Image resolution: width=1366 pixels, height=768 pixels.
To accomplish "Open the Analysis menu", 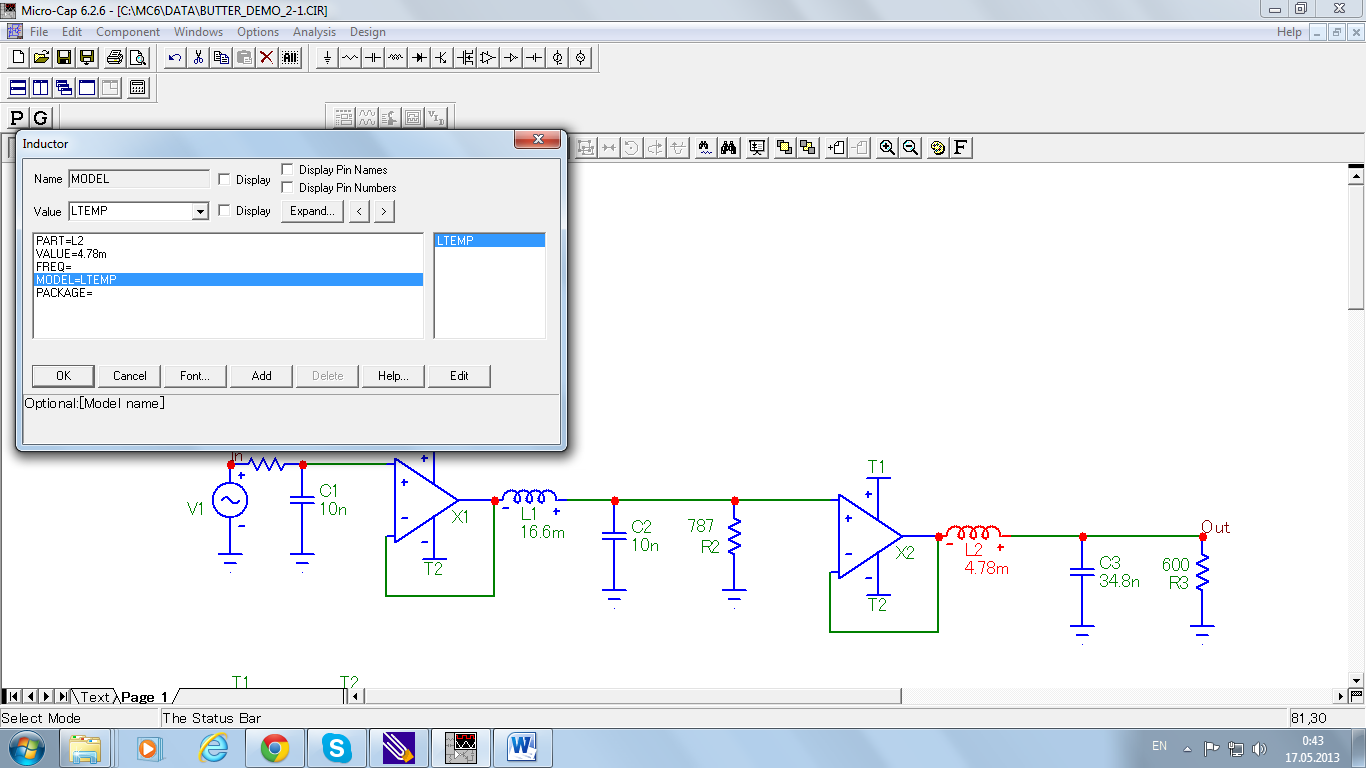I will 315,32.
